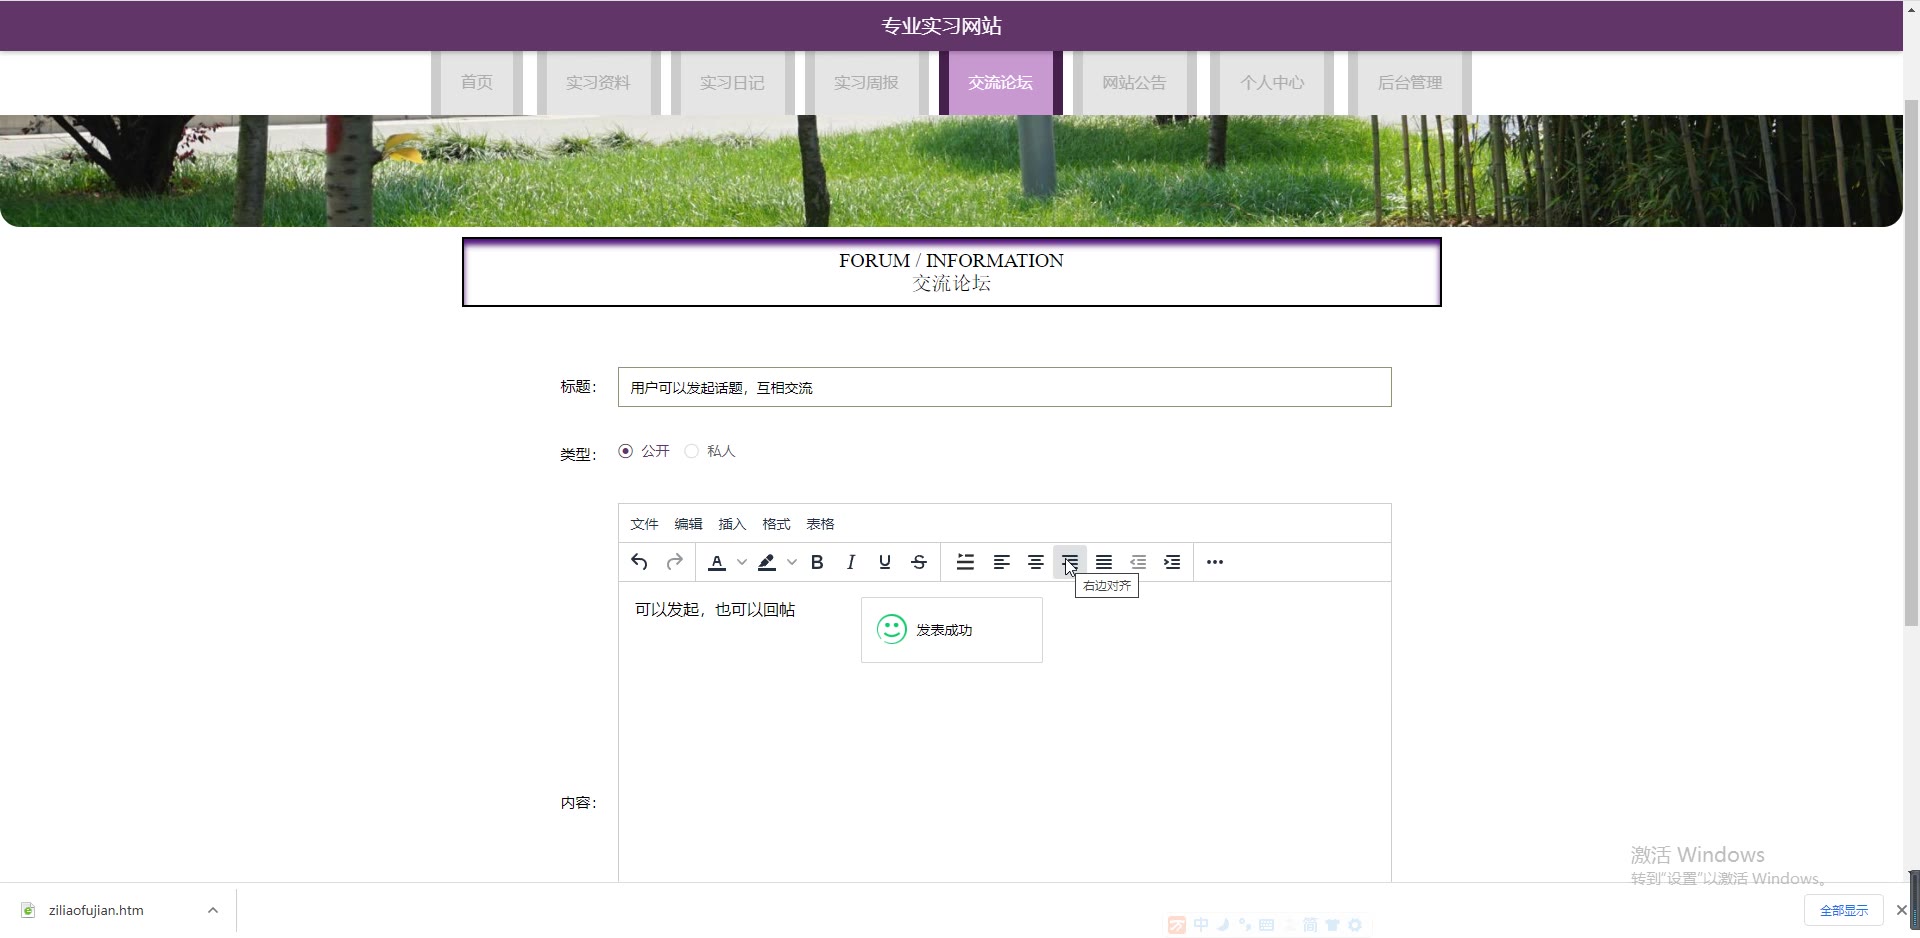Click the page vertical scrollbar thumb
The width and height of the screenshot is (1920, 938).
click(x=1911, y=362)
